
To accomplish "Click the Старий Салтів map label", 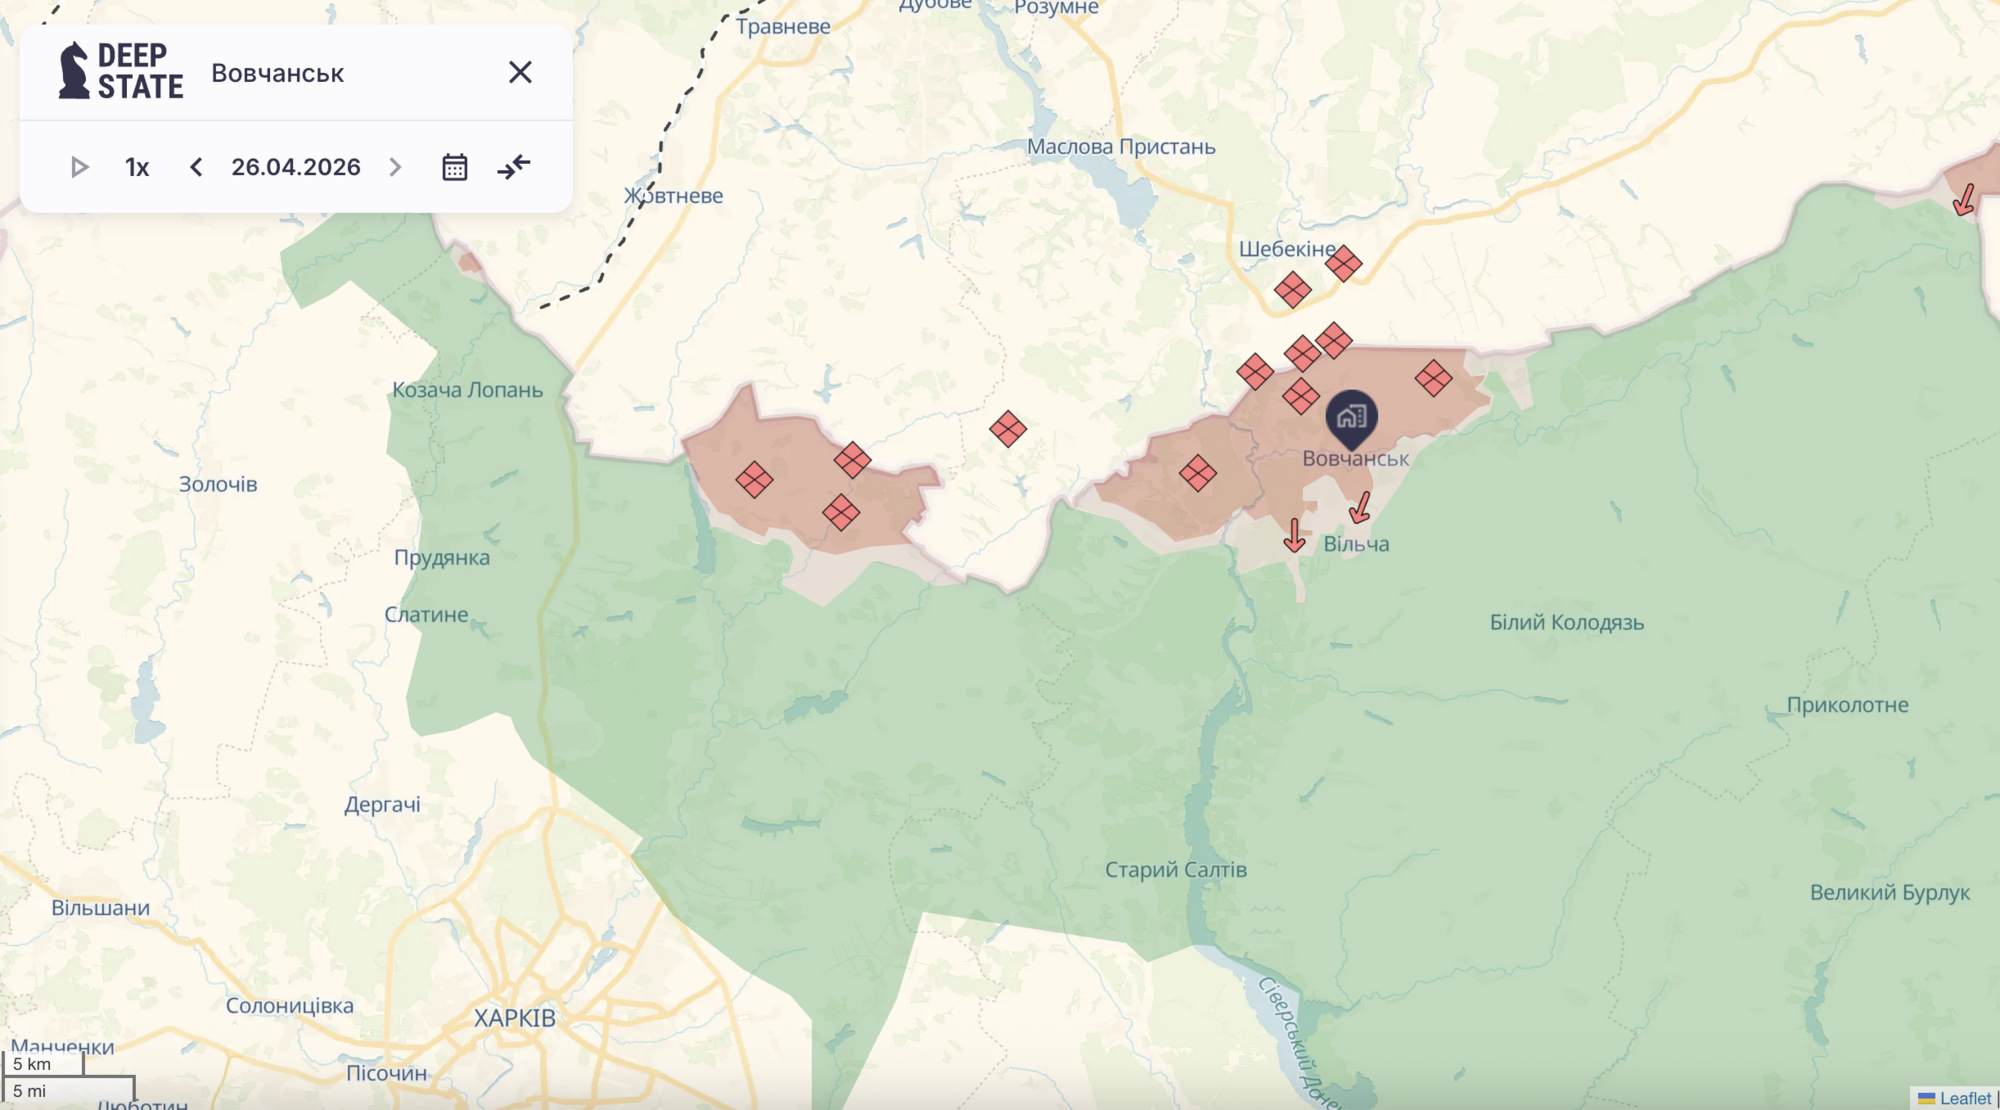I will (1175, 870).
